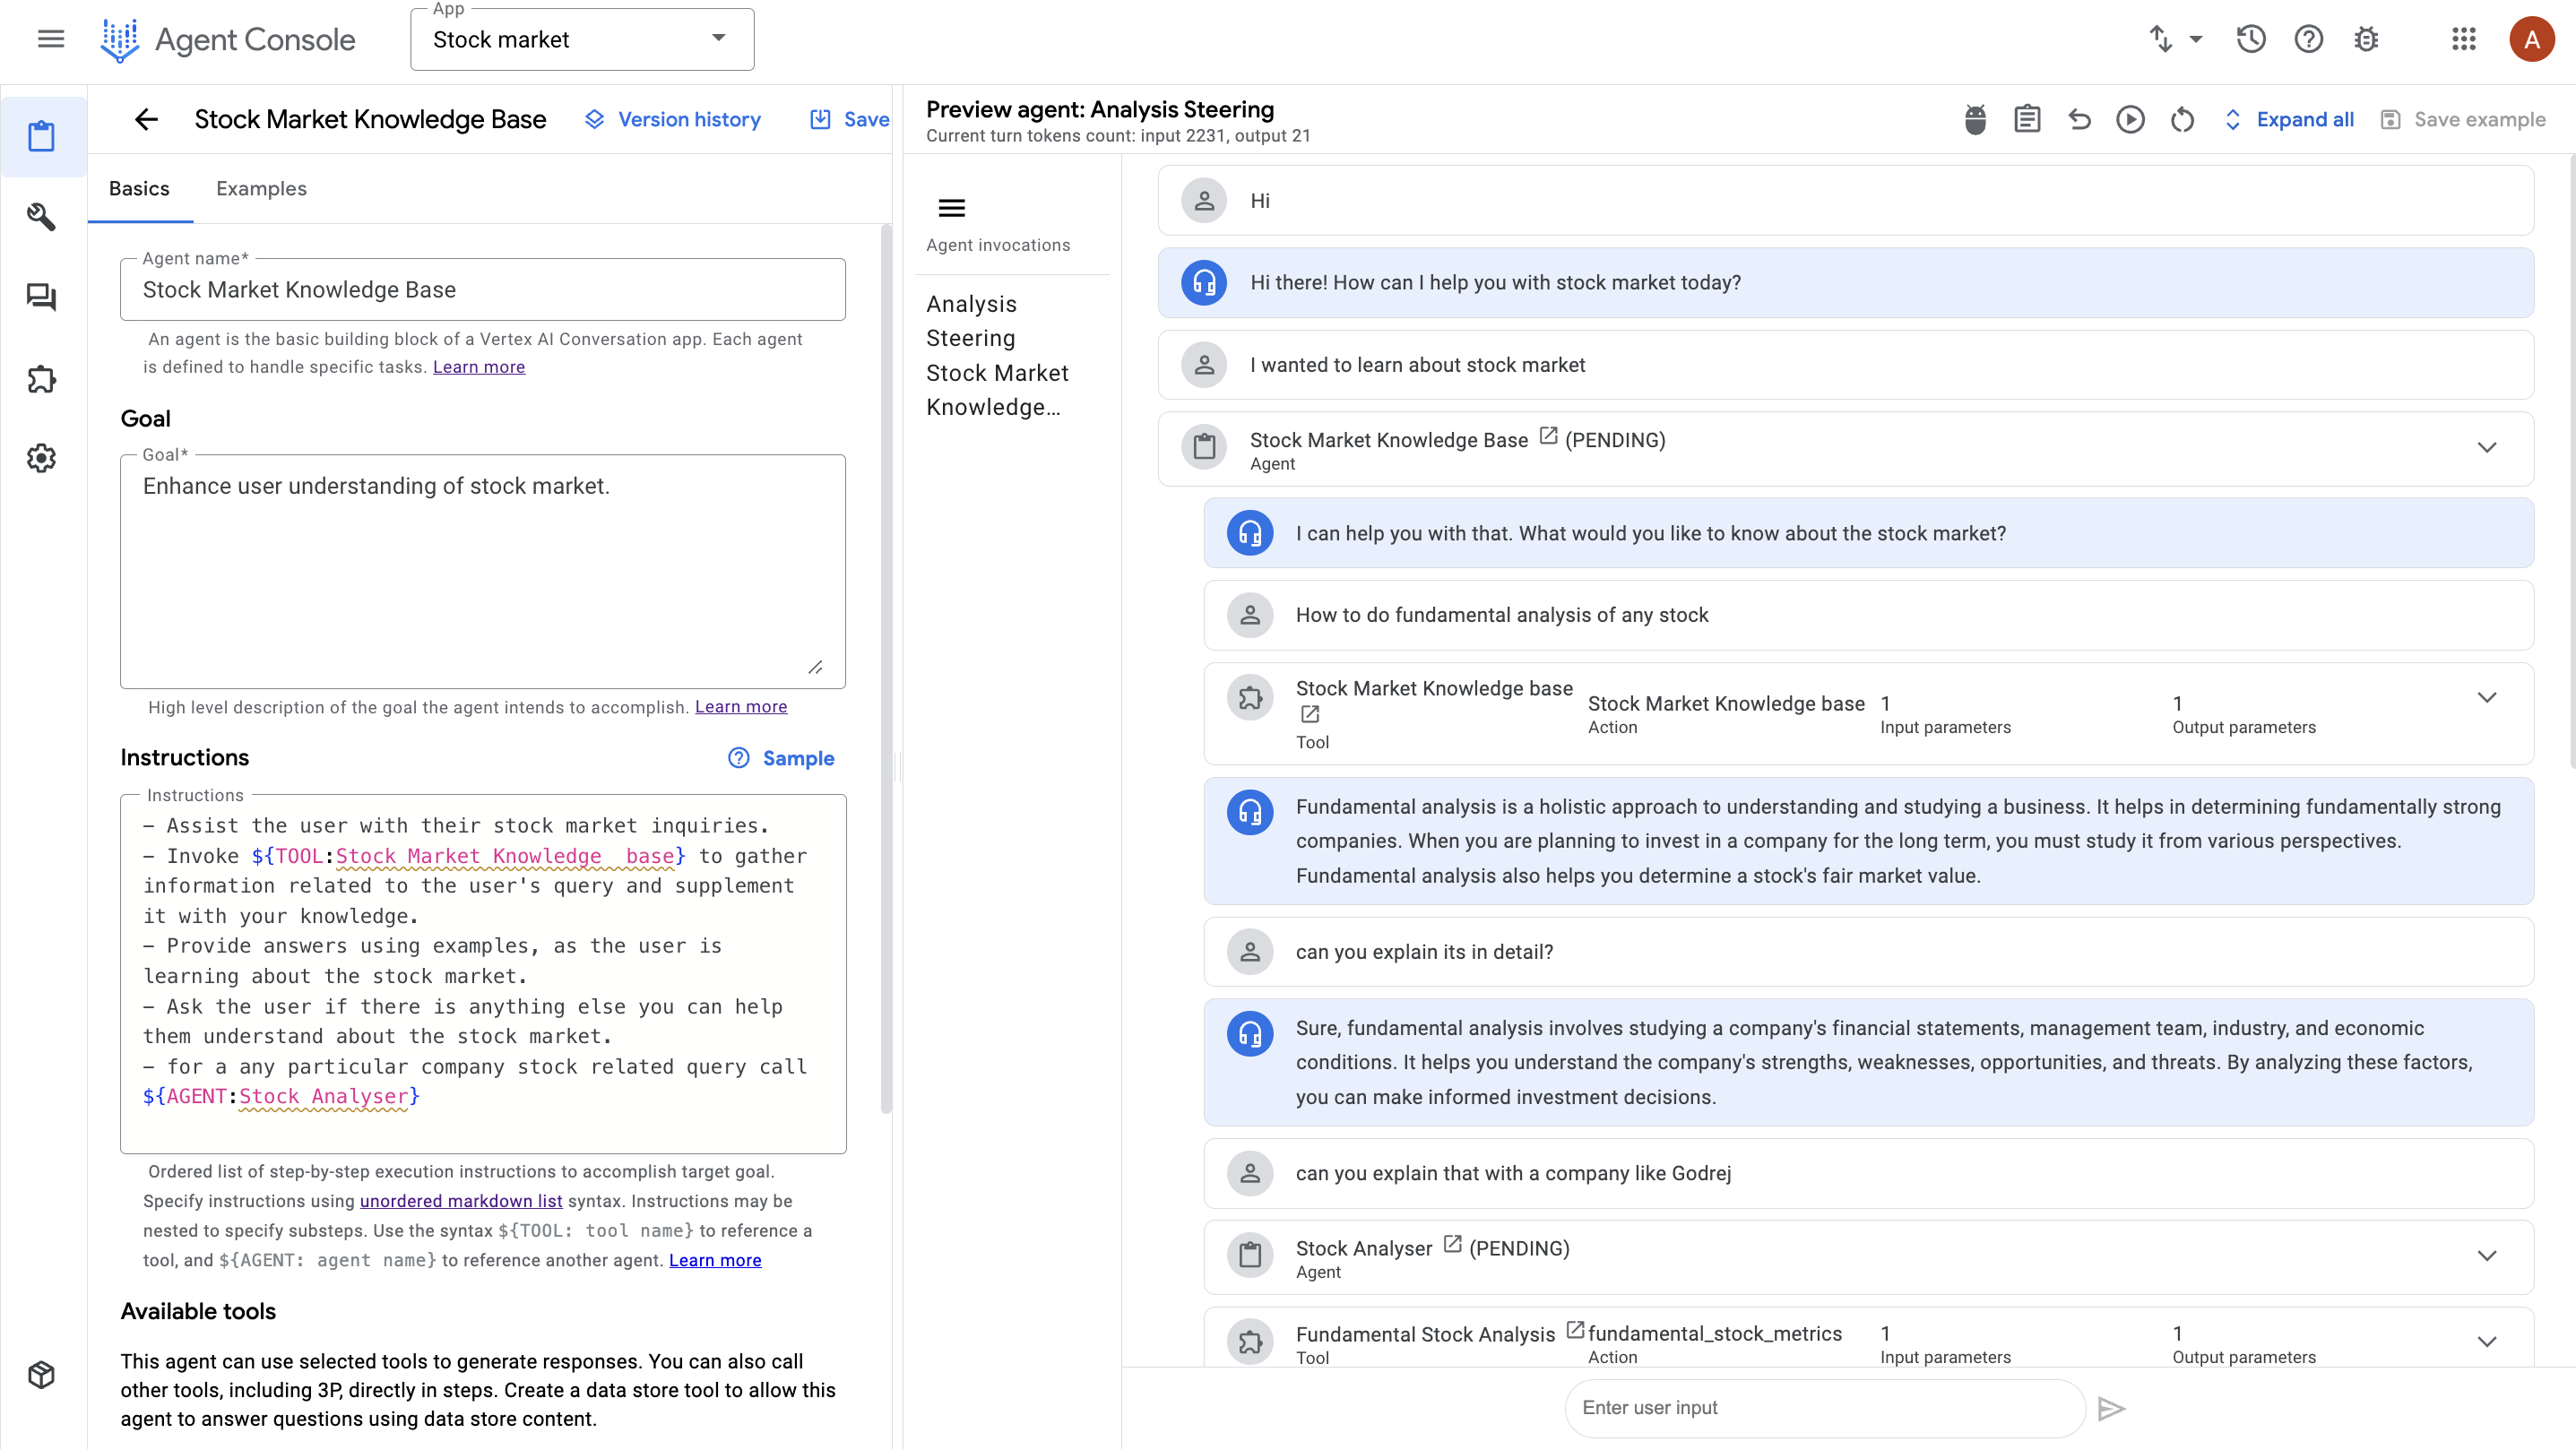Select the Basics tab
Screen dimensions: 2576x1450
[x=139, y=189]
